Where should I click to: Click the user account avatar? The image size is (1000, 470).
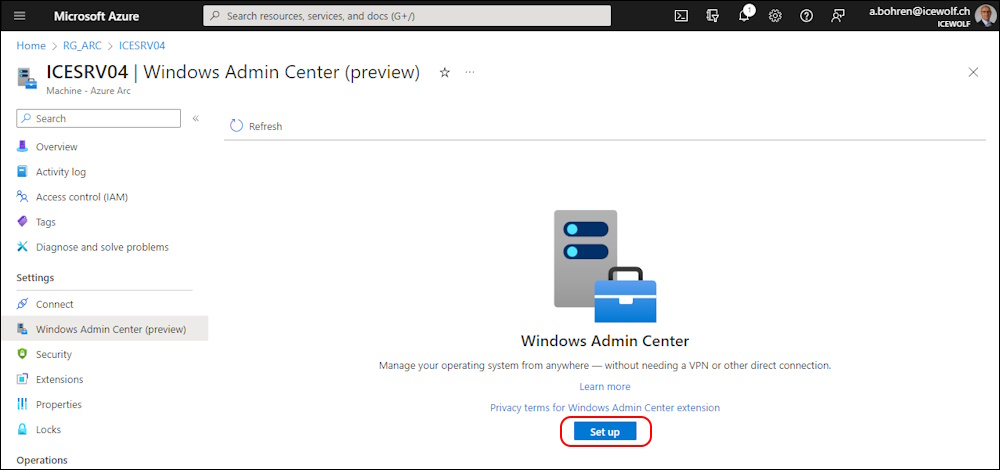point(984,15)
